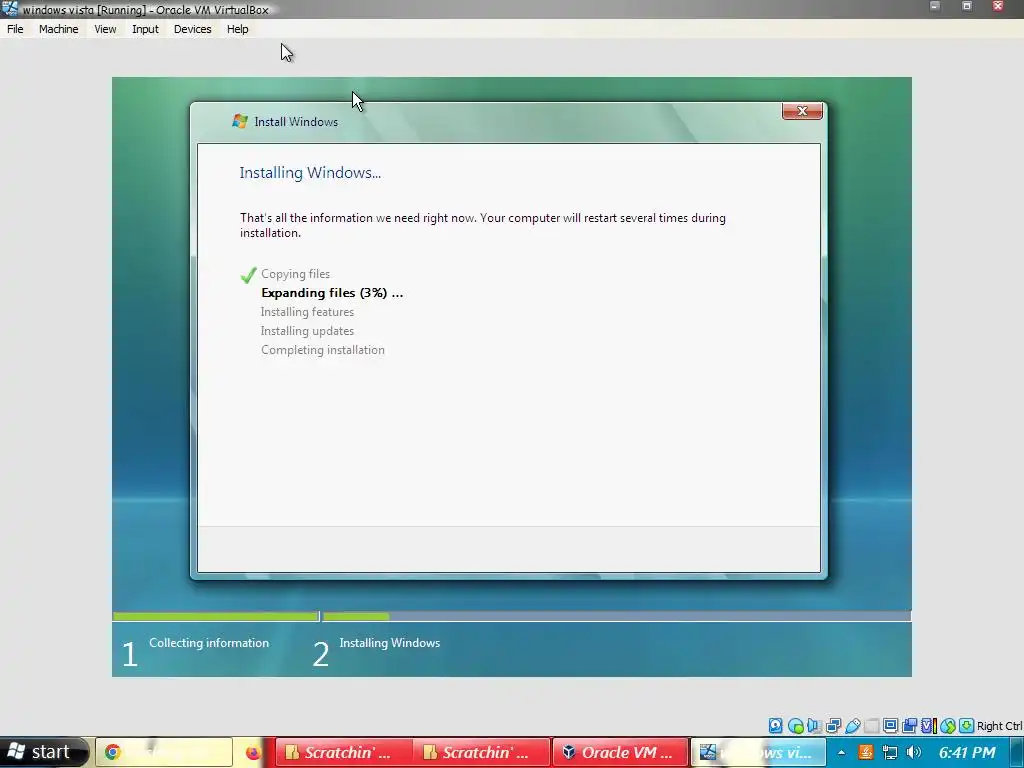Switch to the windows vista VM taskbar button
The height and width of the screenshot is (768, 1024).
[758, 752]
